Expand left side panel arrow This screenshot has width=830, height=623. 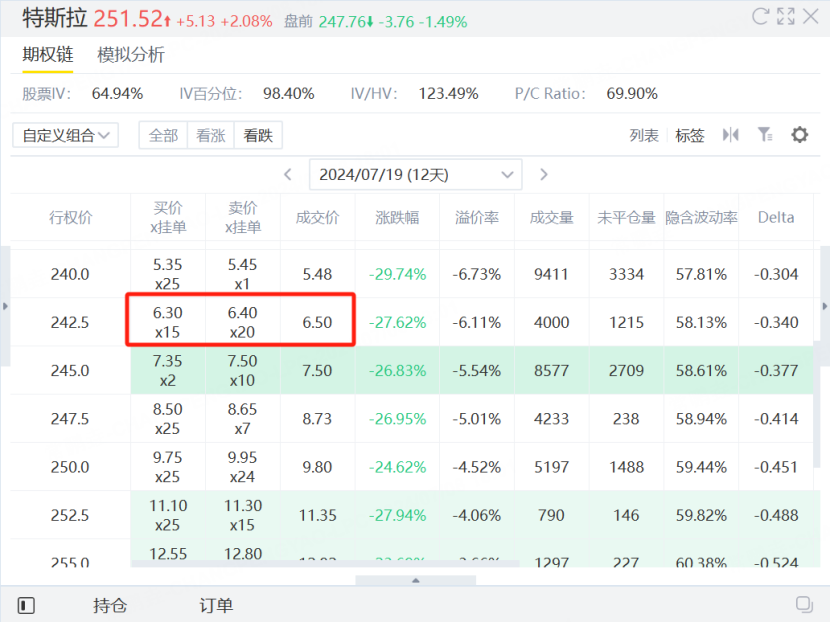click(x=5, y=306)
